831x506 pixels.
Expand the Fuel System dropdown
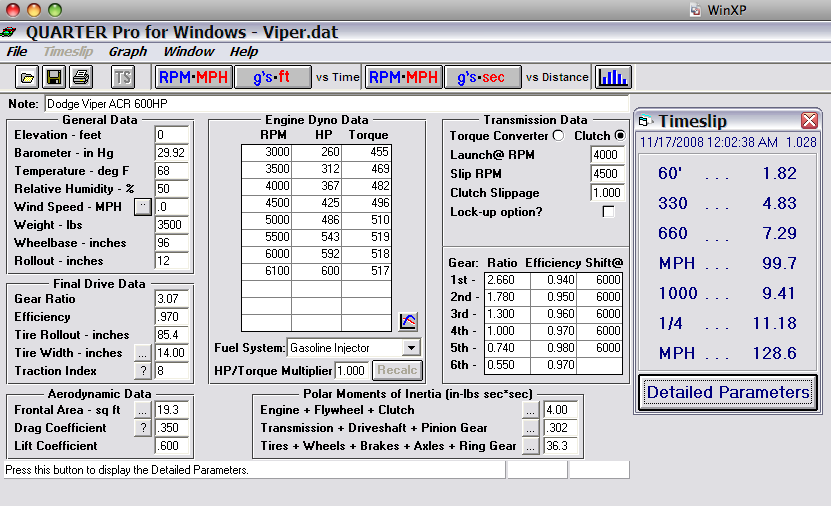[x=410, y=348]
